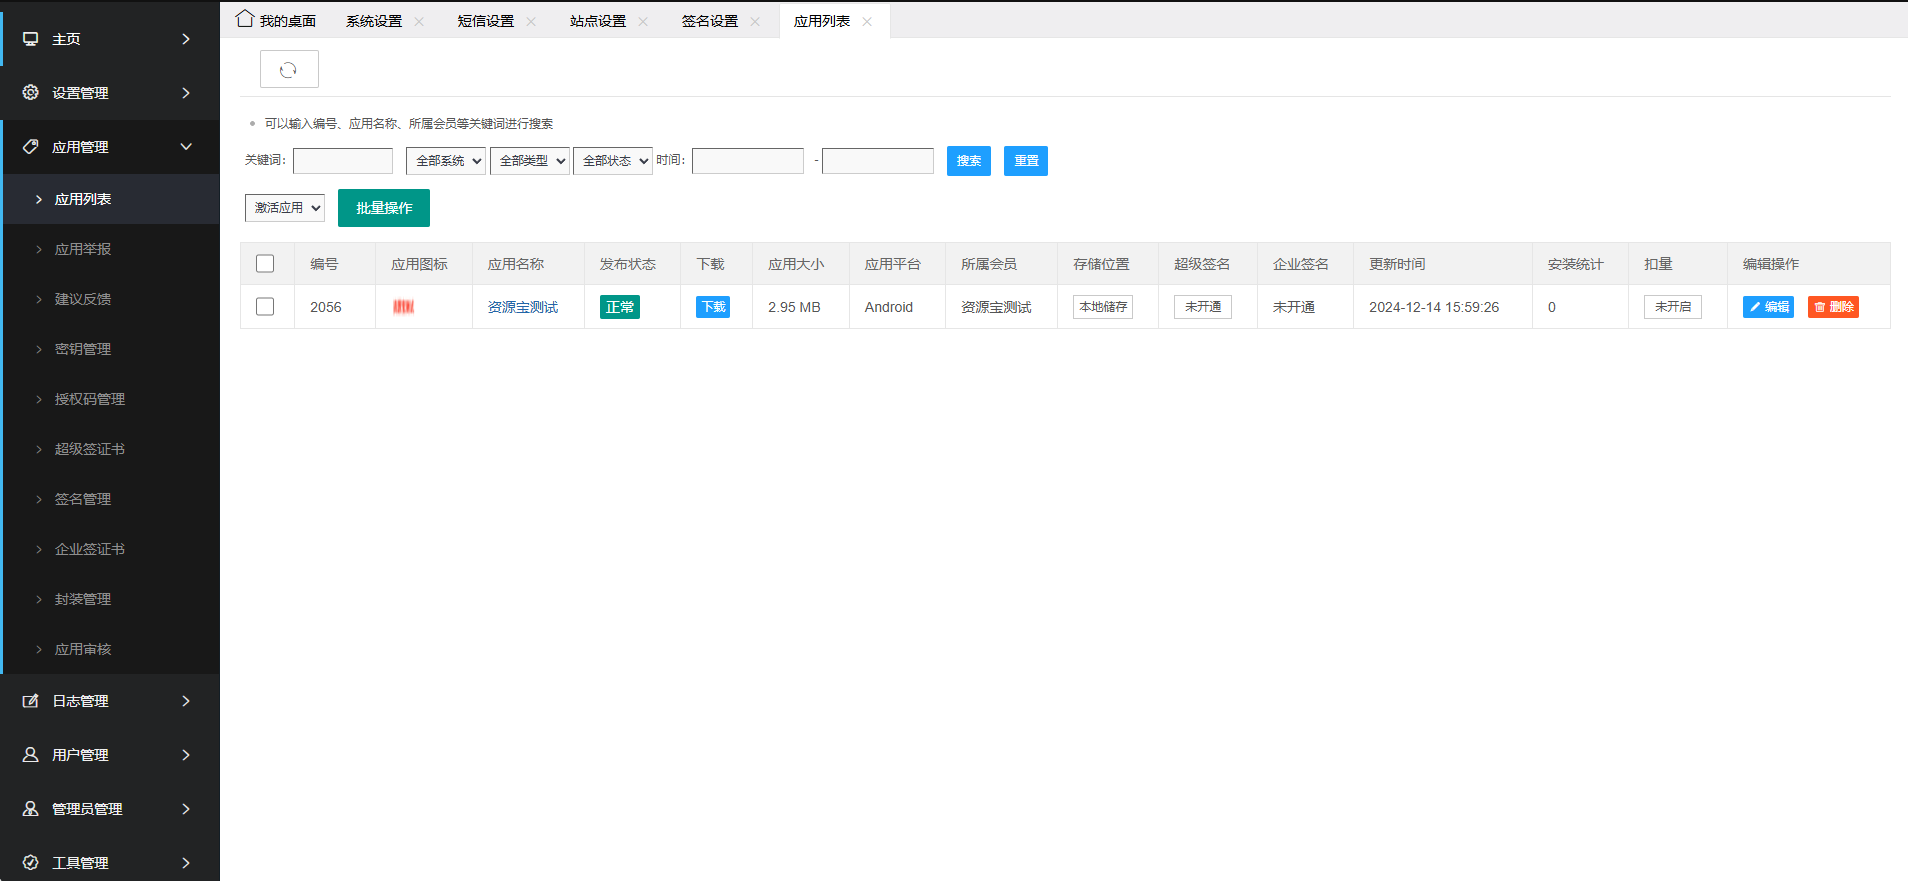Focus the start time input field

[x=748, y=161]
